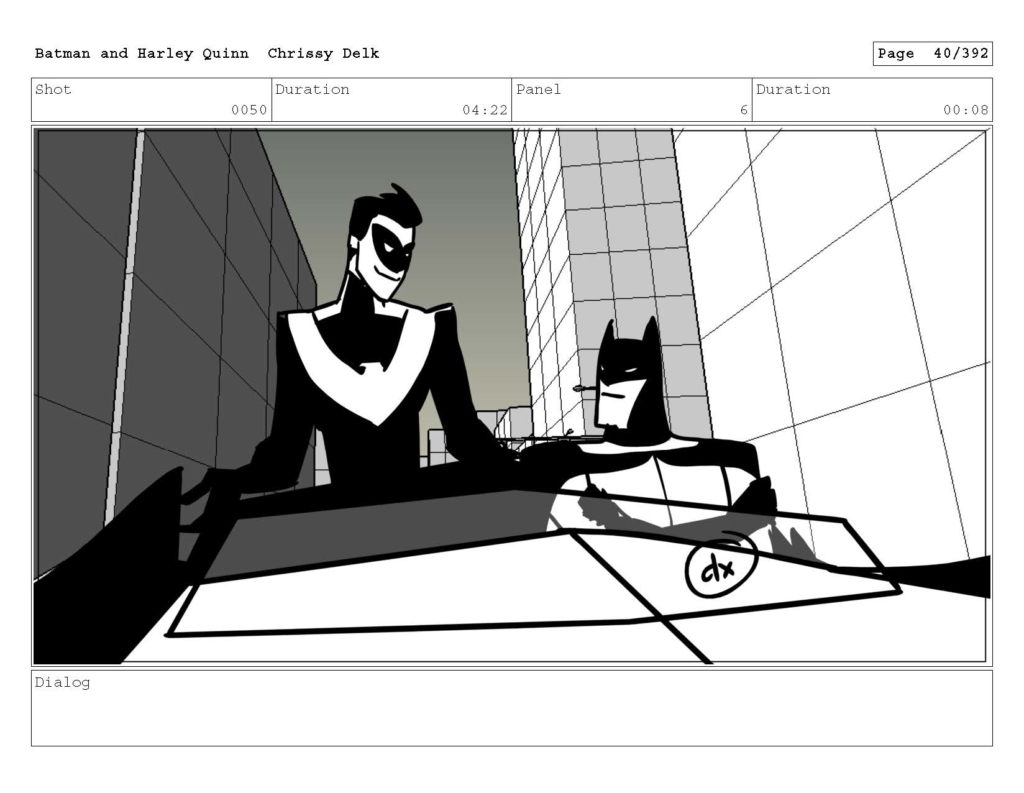The height and width of the screenshot is (793, 1024).
Task: Click the shot number '0050'
Action: click(249, 110)
